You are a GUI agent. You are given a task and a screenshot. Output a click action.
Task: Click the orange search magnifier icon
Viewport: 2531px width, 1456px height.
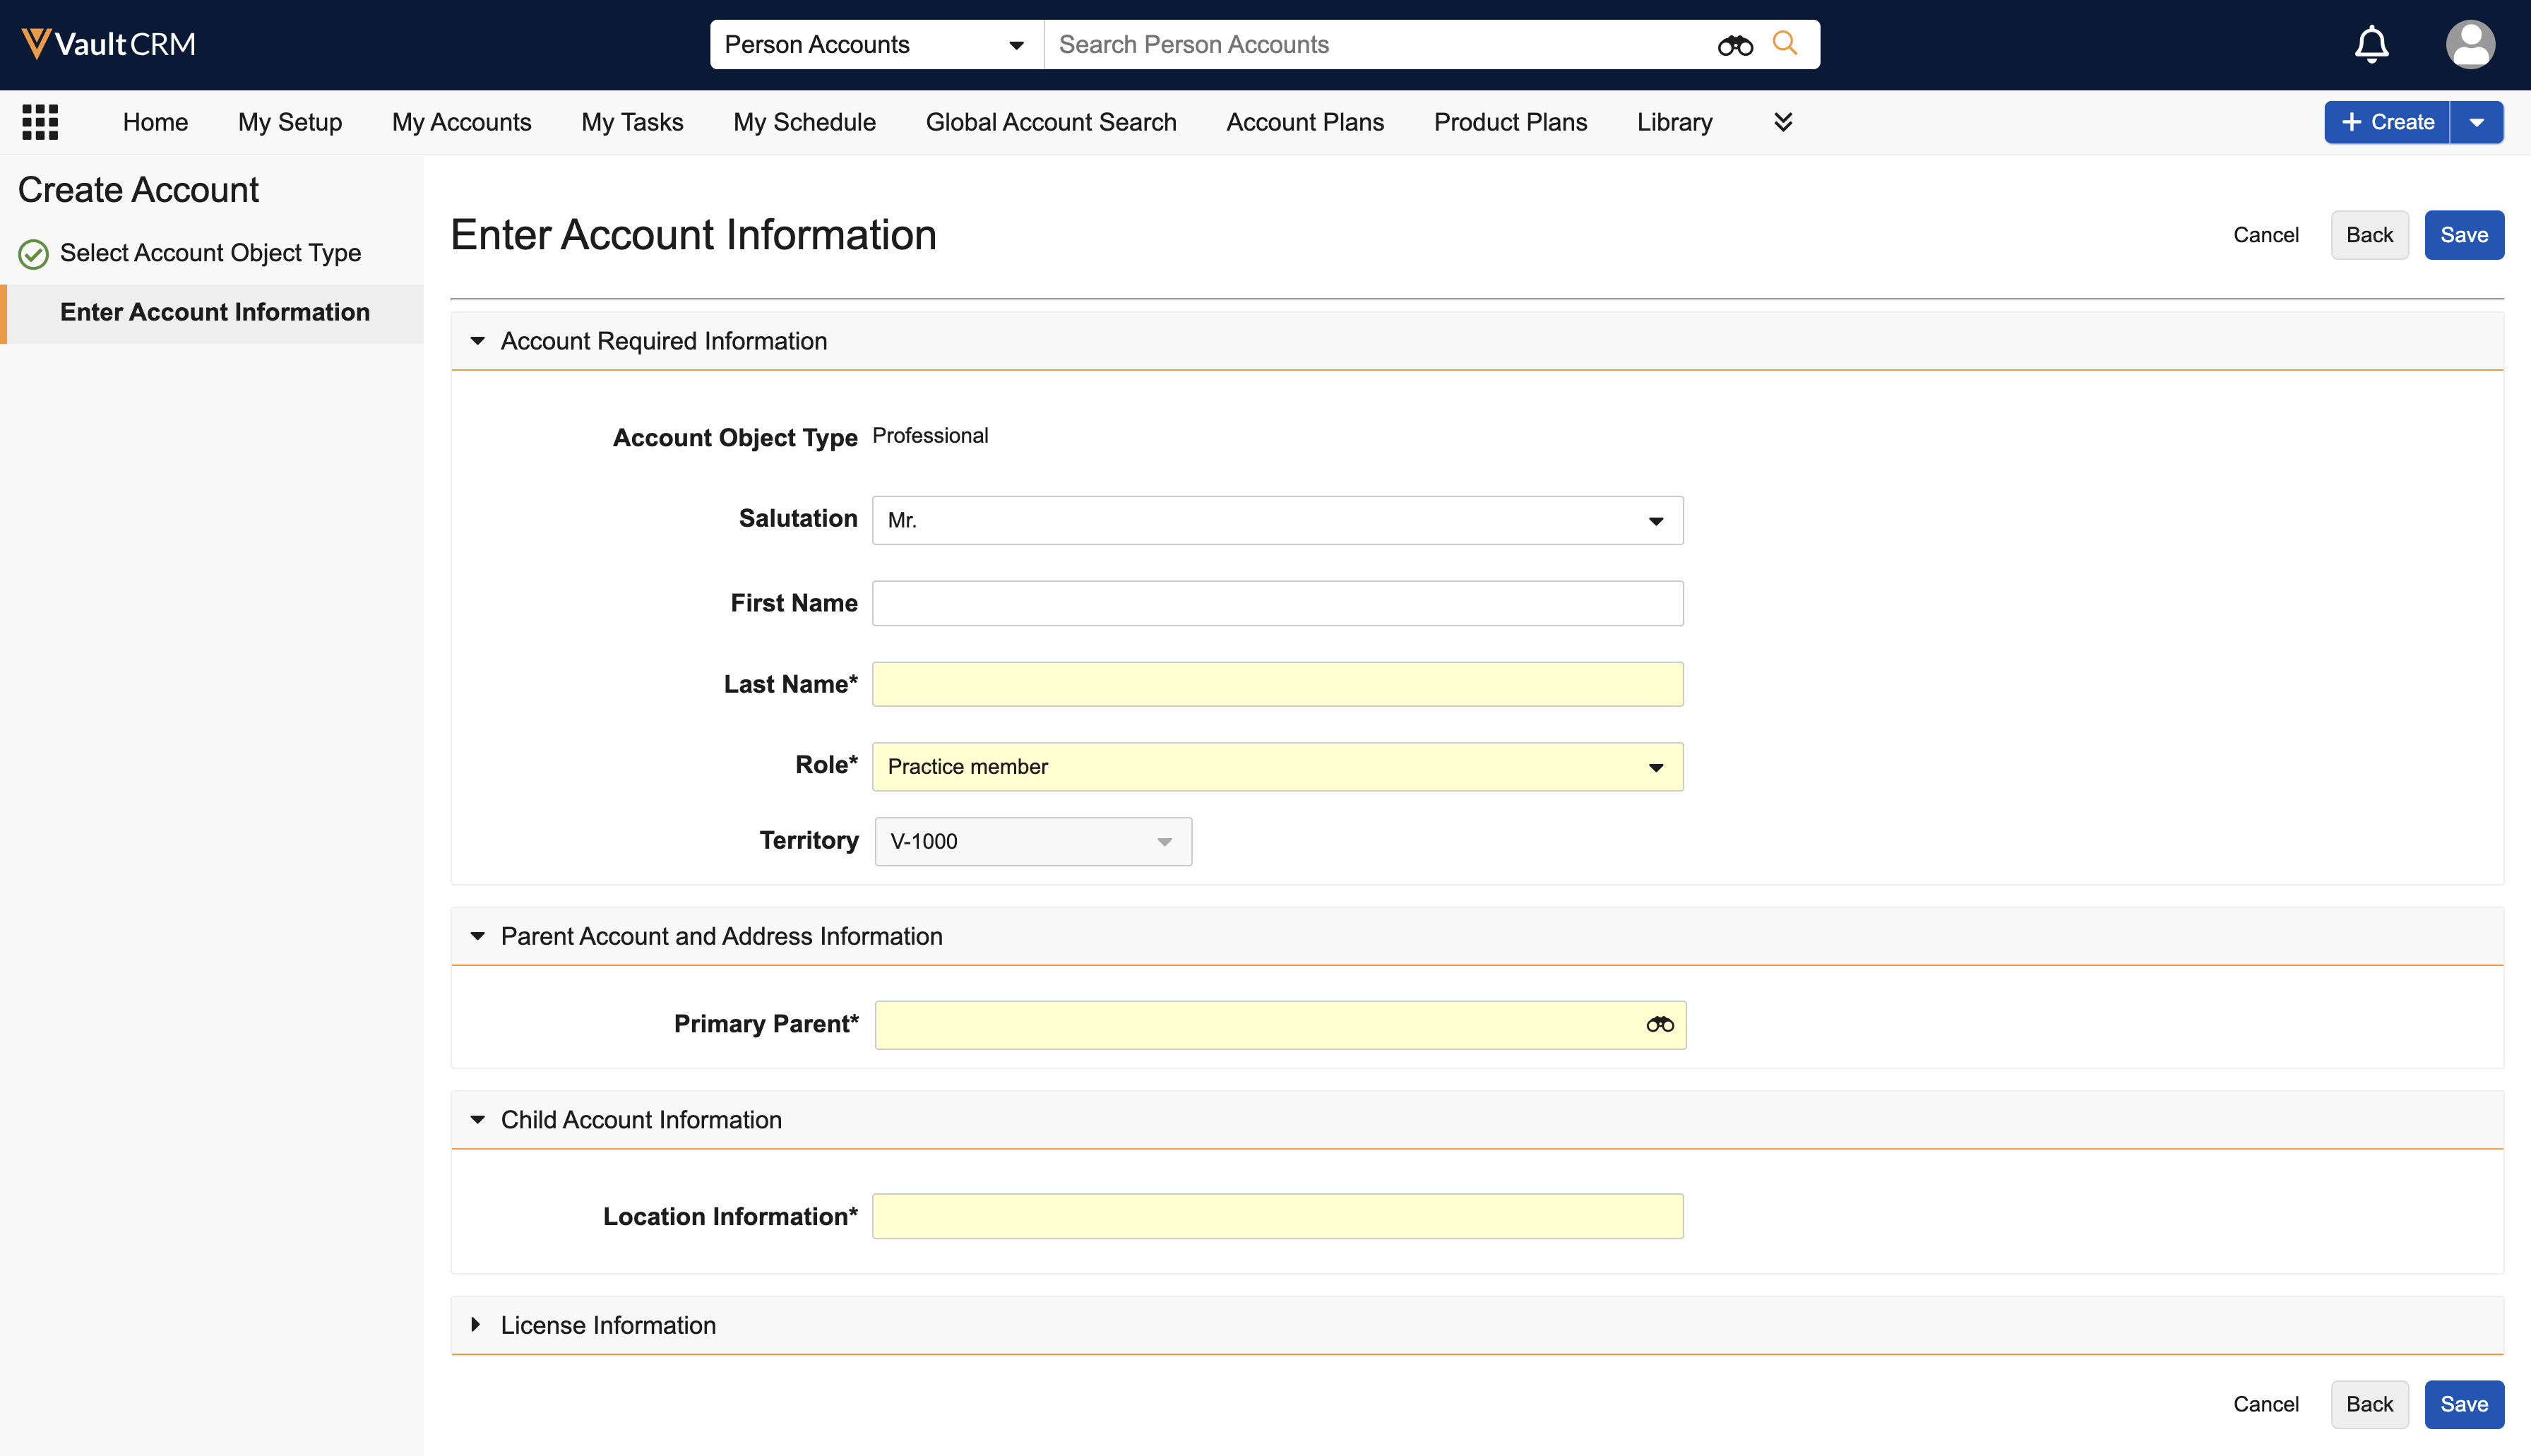1785,44
